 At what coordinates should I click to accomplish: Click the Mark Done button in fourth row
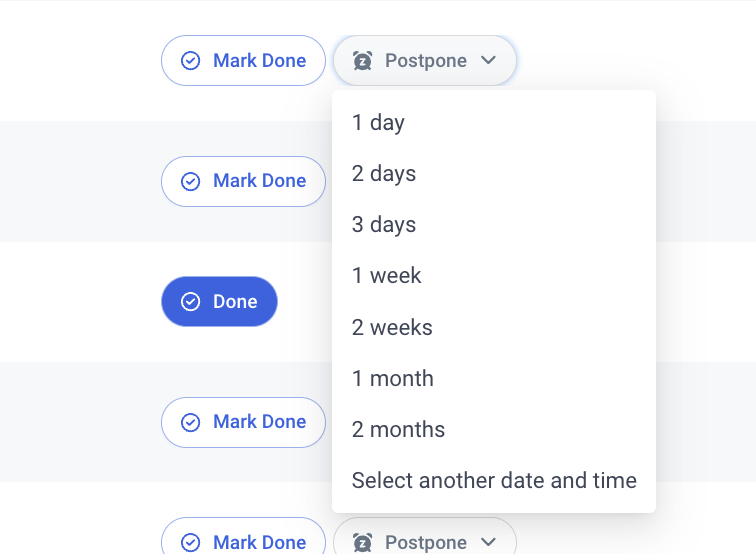243,422
